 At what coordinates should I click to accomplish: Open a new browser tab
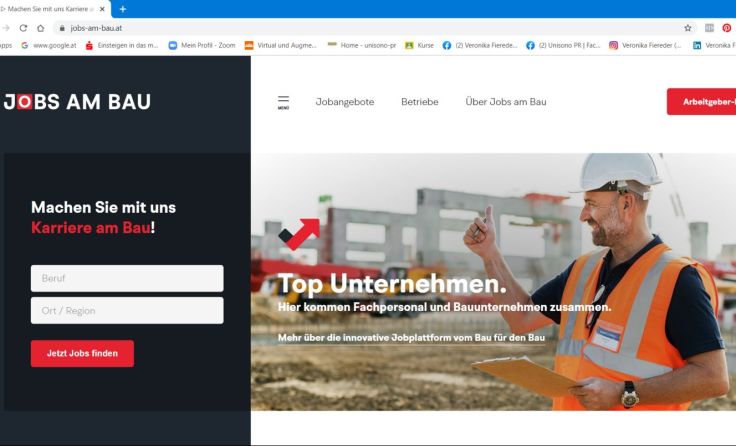pos(123,9)
